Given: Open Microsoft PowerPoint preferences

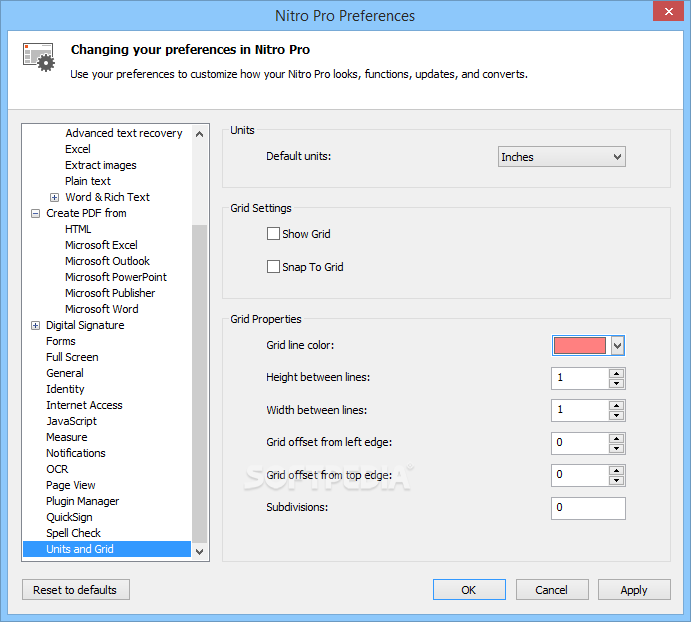Looking at the screenshot, I should coord(116,277).
